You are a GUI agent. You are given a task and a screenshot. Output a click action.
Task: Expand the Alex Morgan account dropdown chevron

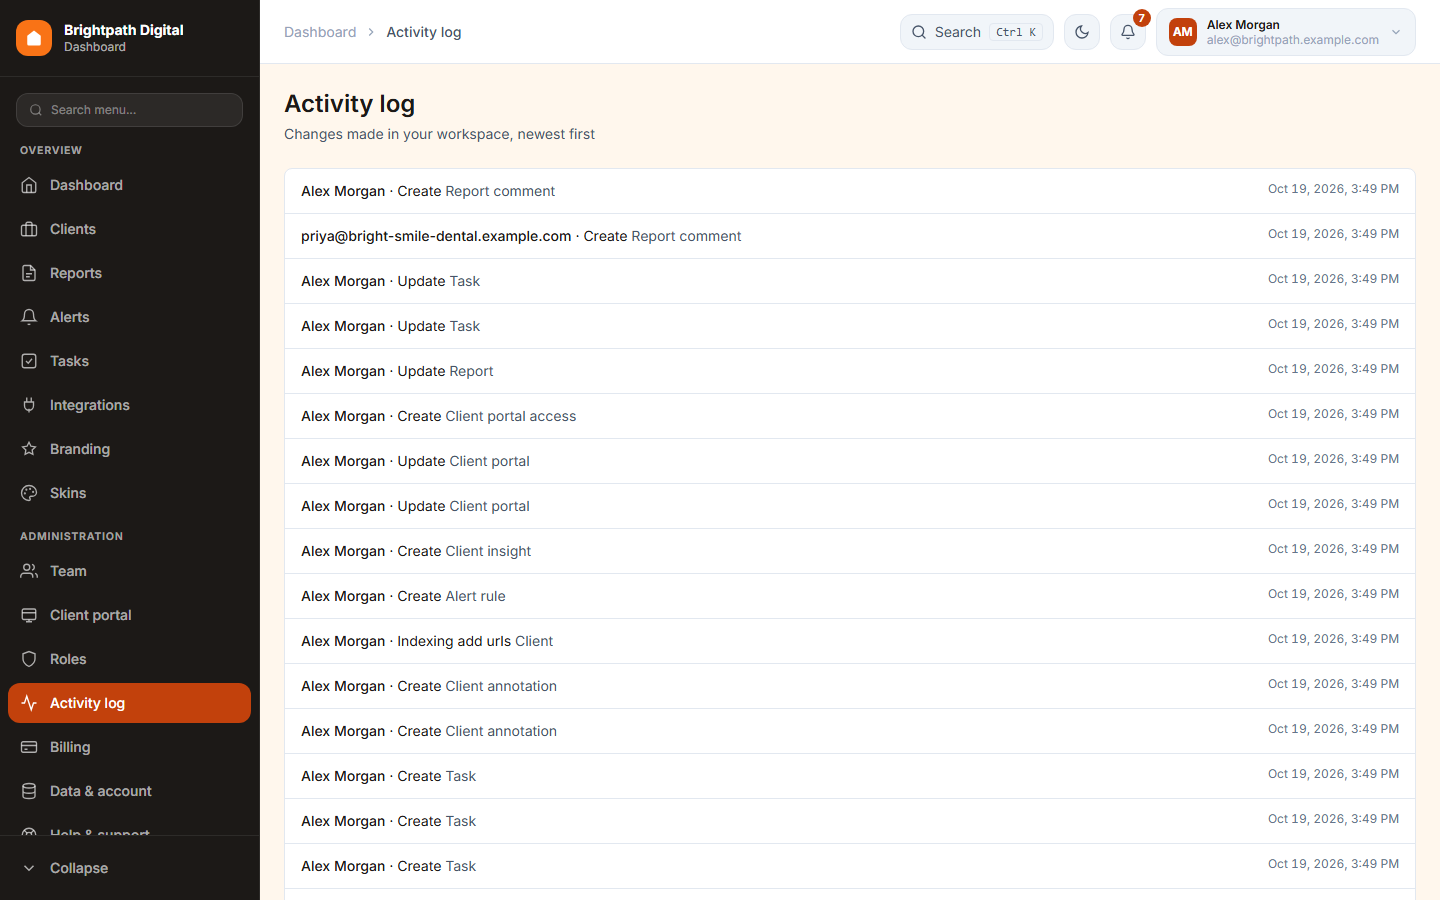coord(1396,32)
